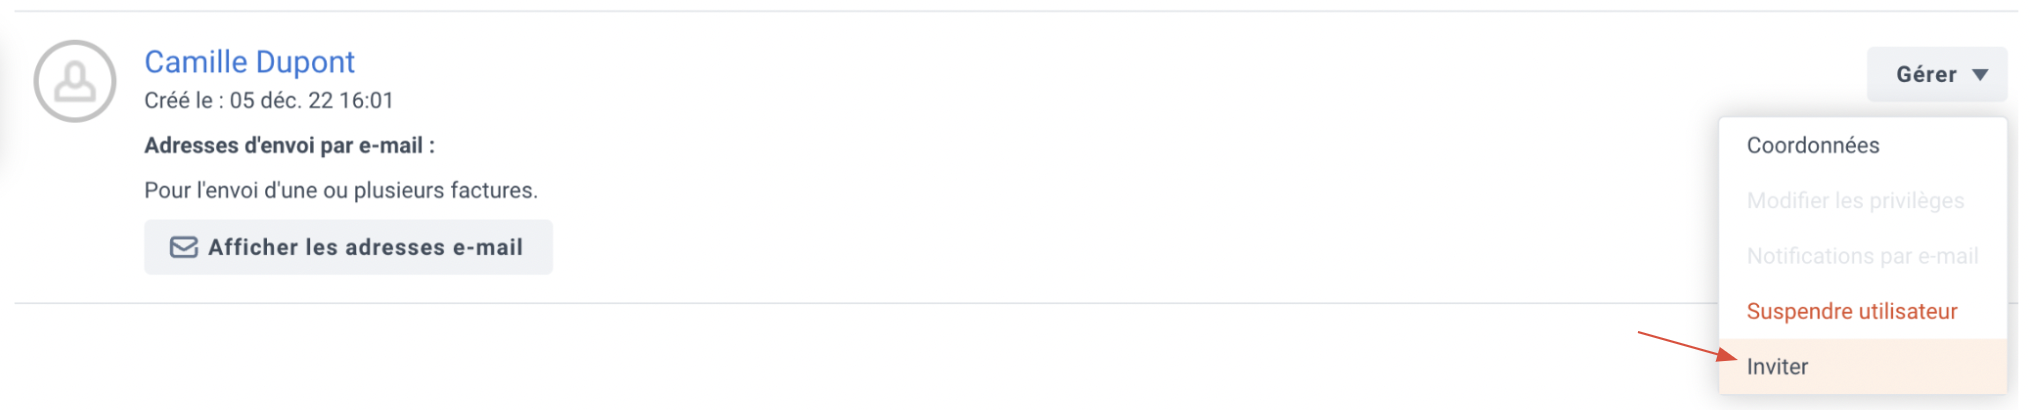Click the envelope icon on e-mail button
This screenshot has height=410, width=2030.
tap(183, 247)
